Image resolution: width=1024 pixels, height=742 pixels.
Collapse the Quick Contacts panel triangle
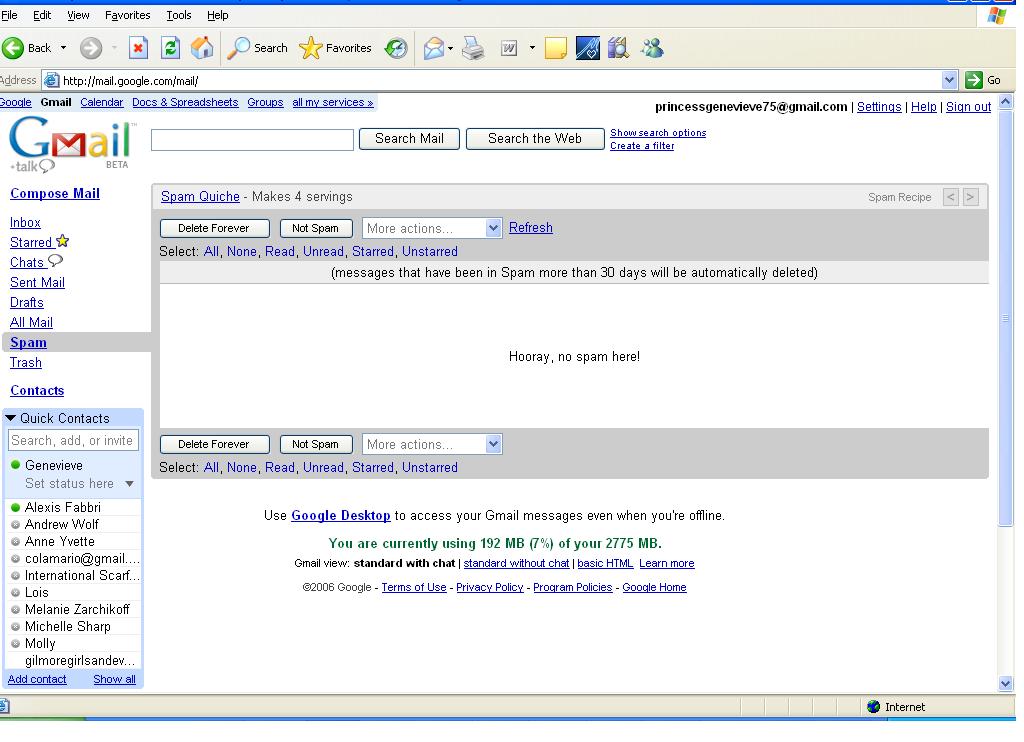10,418
